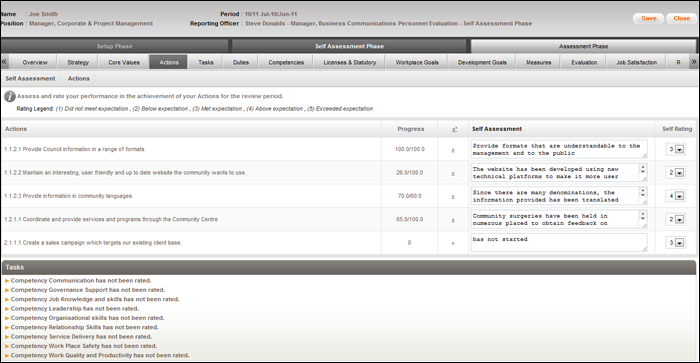Click scrollbar of community surgeries field
Viewport: 700px width, 363px height.
pos(643,217)
